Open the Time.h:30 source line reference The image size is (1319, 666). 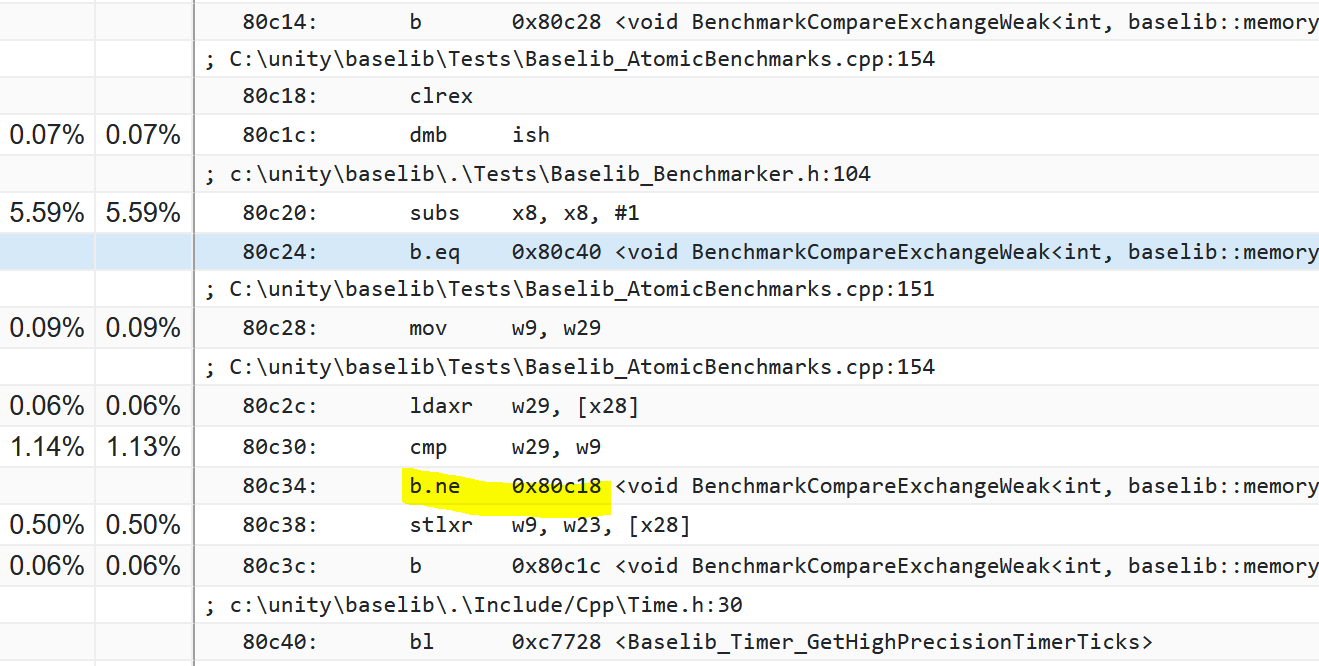point(475,605)
